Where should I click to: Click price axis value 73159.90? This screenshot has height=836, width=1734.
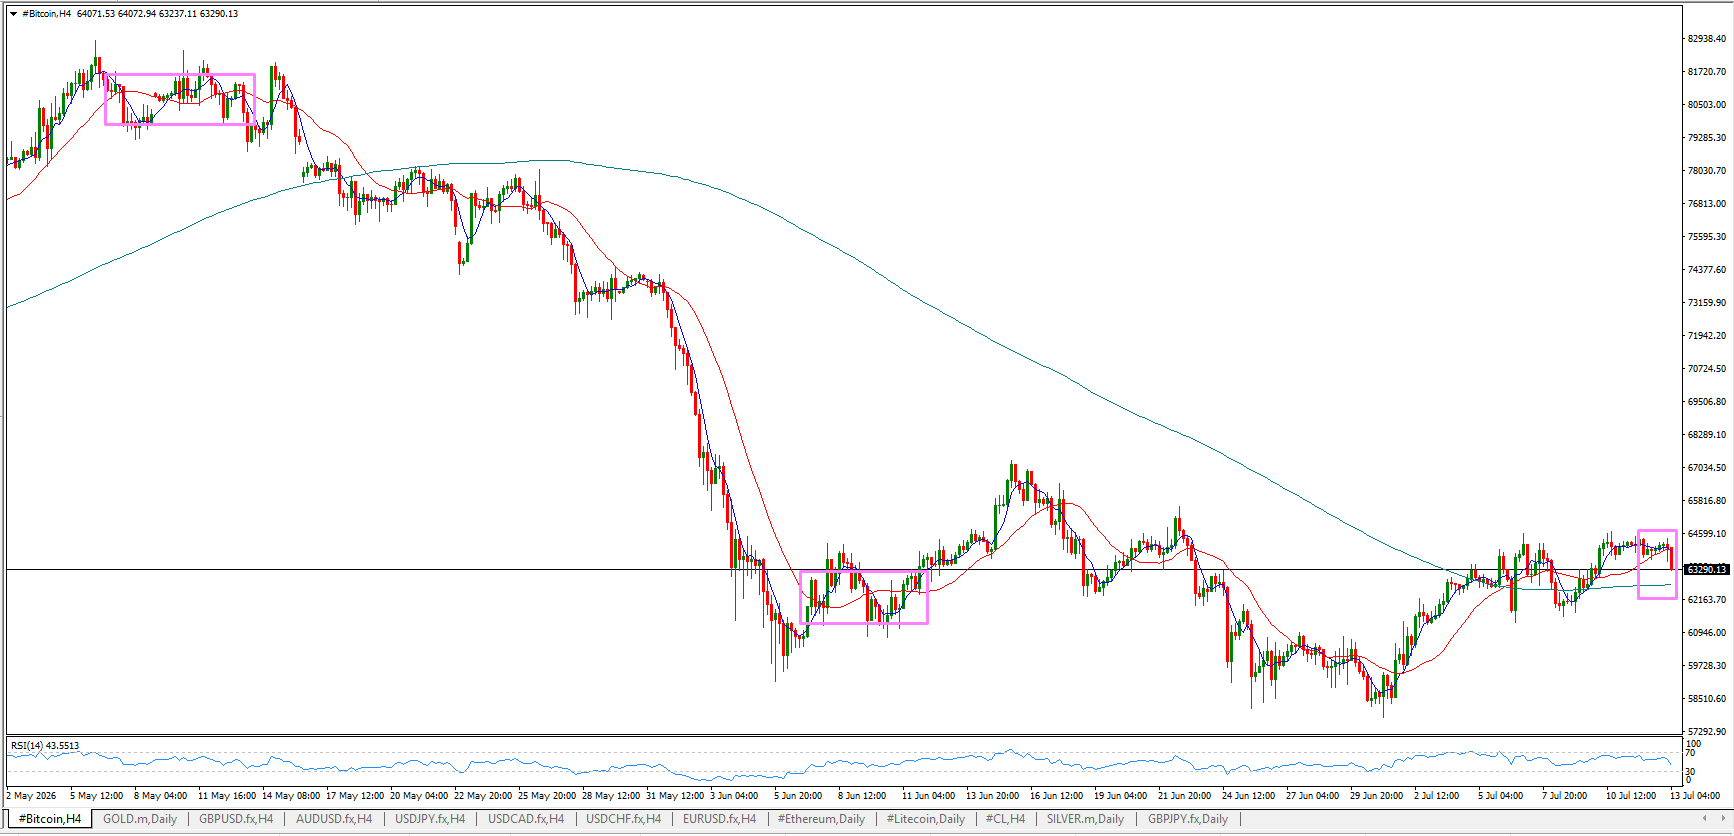[x=1706, y=303]
